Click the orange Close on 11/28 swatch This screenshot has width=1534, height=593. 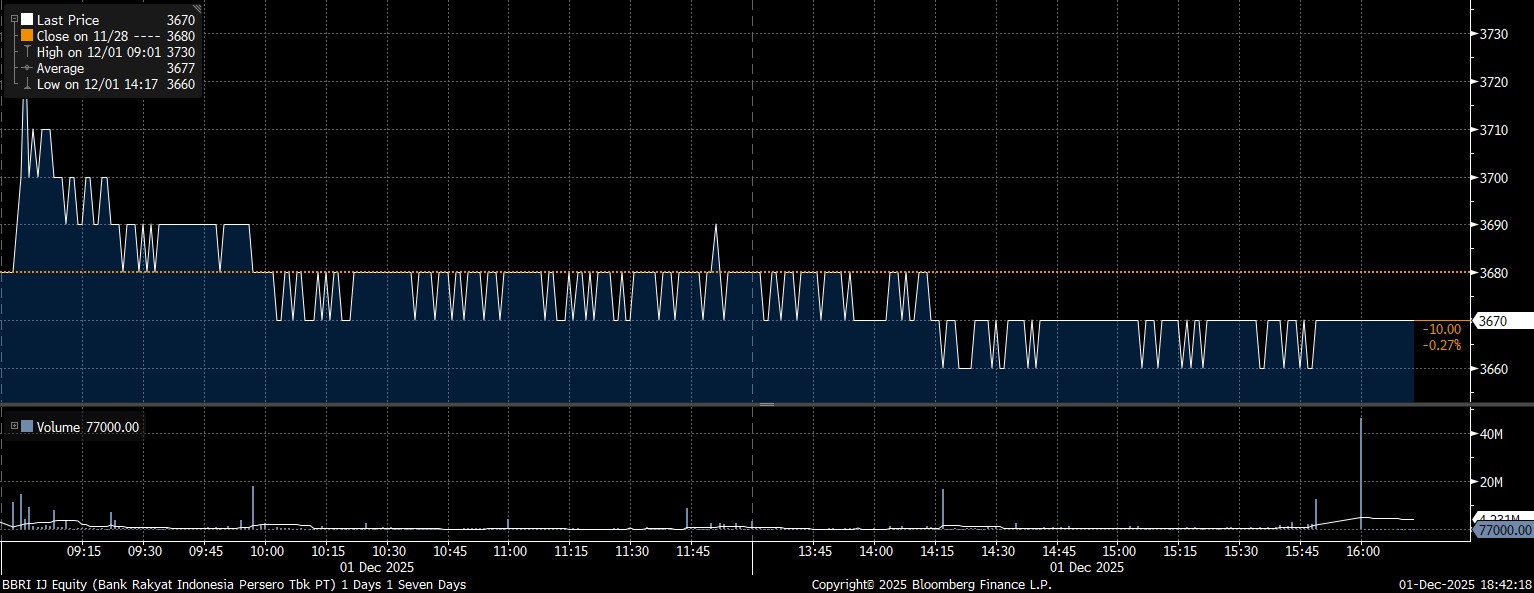(x=27, y=35)
